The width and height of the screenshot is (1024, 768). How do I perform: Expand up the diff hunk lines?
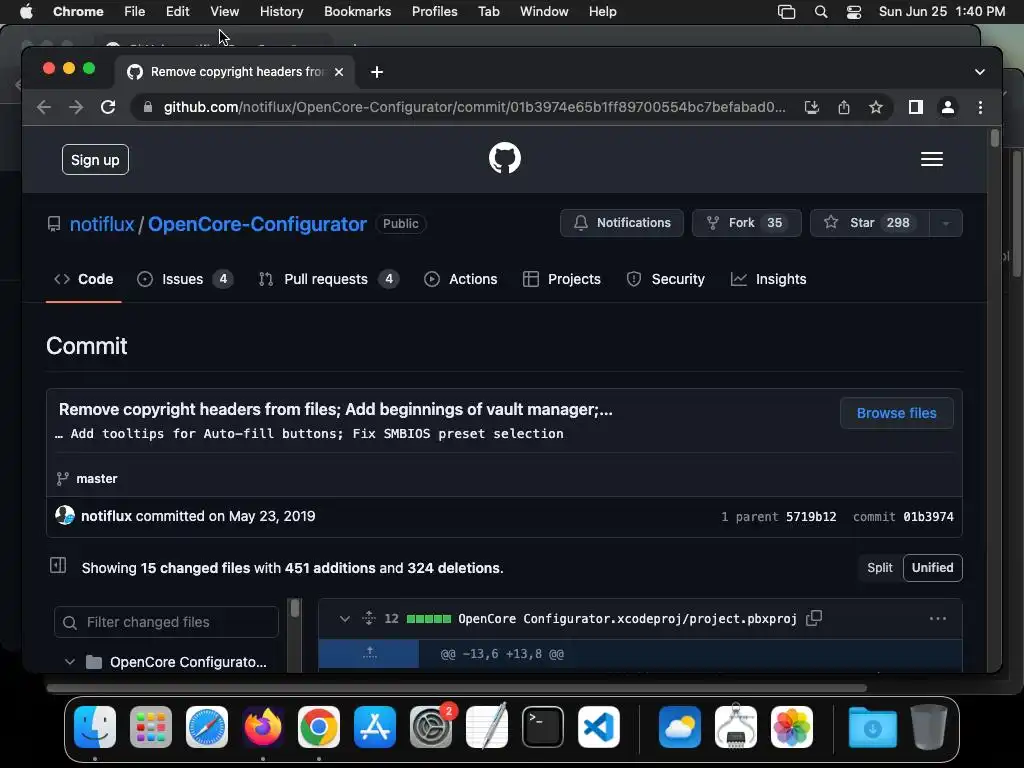(369, 653)
